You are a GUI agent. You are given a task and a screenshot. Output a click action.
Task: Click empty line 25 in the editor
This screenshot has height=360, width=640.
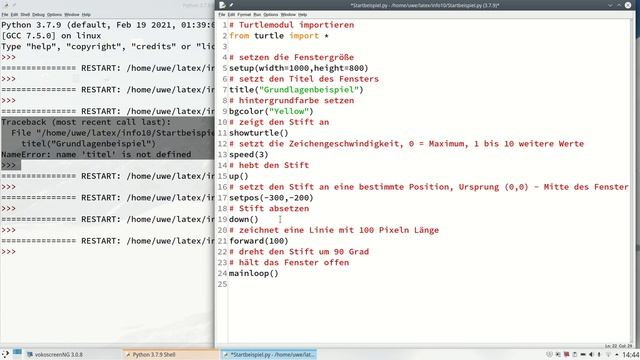pyautogui.click(x=429, y=284)
